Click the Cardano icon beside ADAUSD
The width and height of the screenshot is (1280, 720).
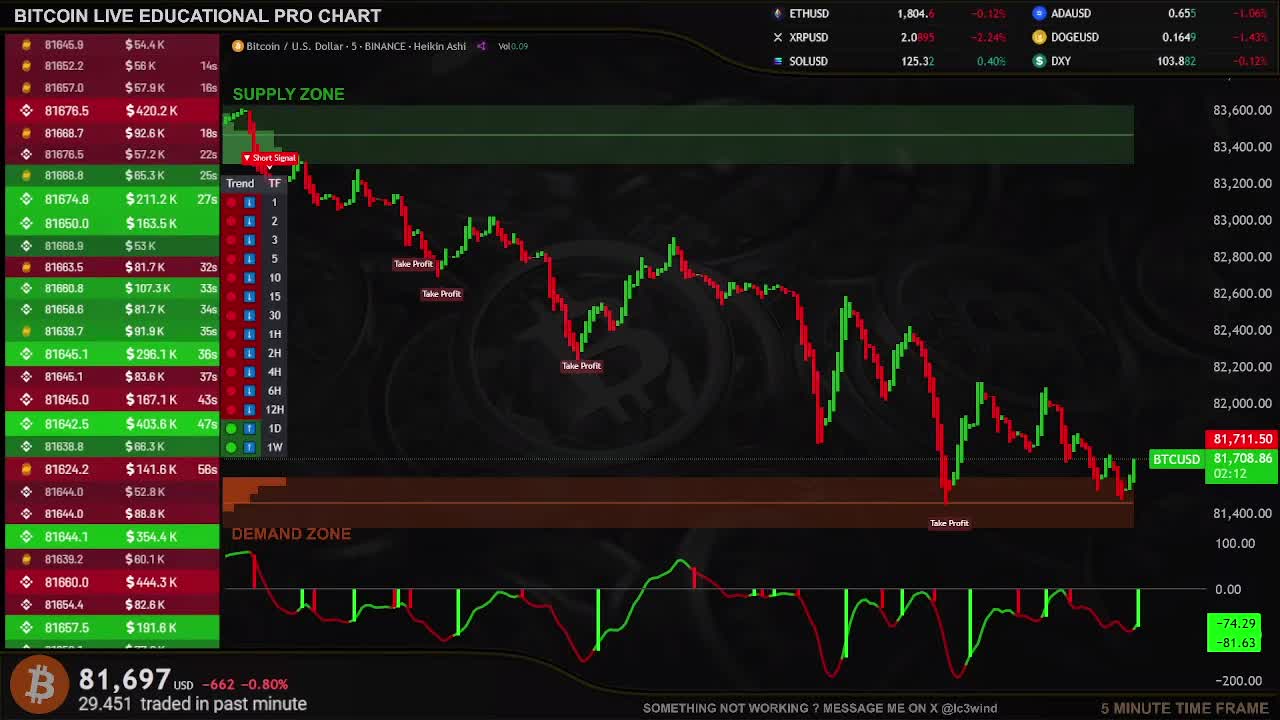pyautogui.click(x=1039, y=14)
